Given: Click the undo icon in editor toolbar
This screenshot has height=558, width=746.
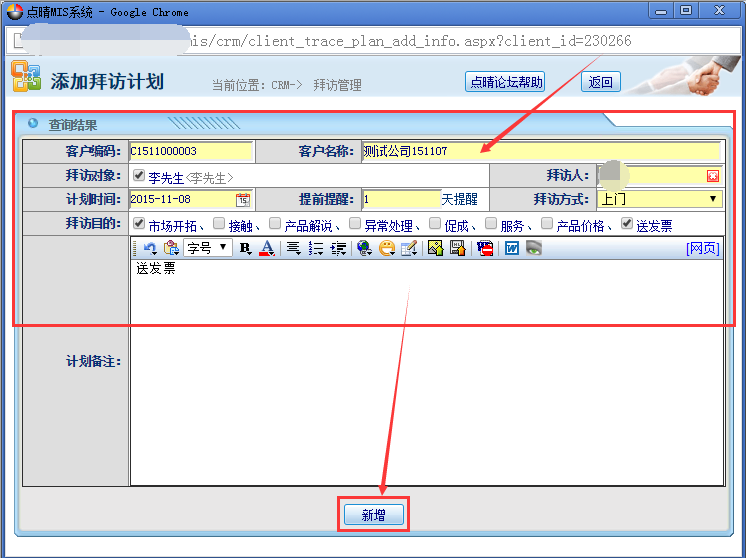Looking at the screenshot, I should pos(150,248).
